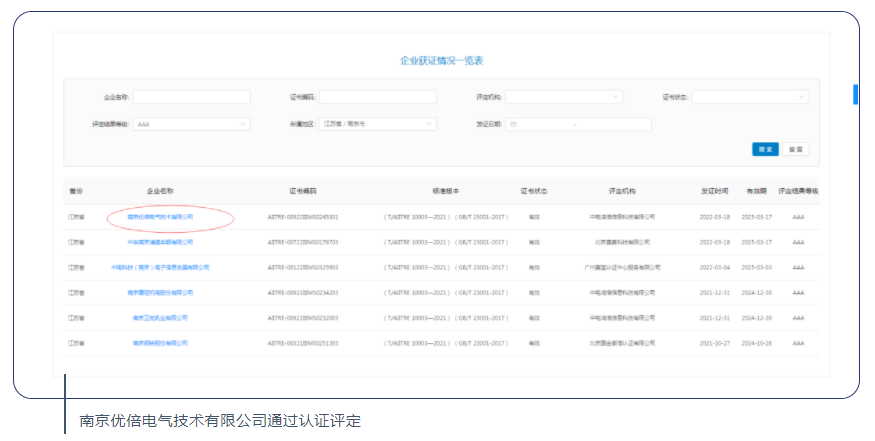This screenshot has height=441, width=875.
Task: Click the white 重置 reset button
Action: coord(796,149)
